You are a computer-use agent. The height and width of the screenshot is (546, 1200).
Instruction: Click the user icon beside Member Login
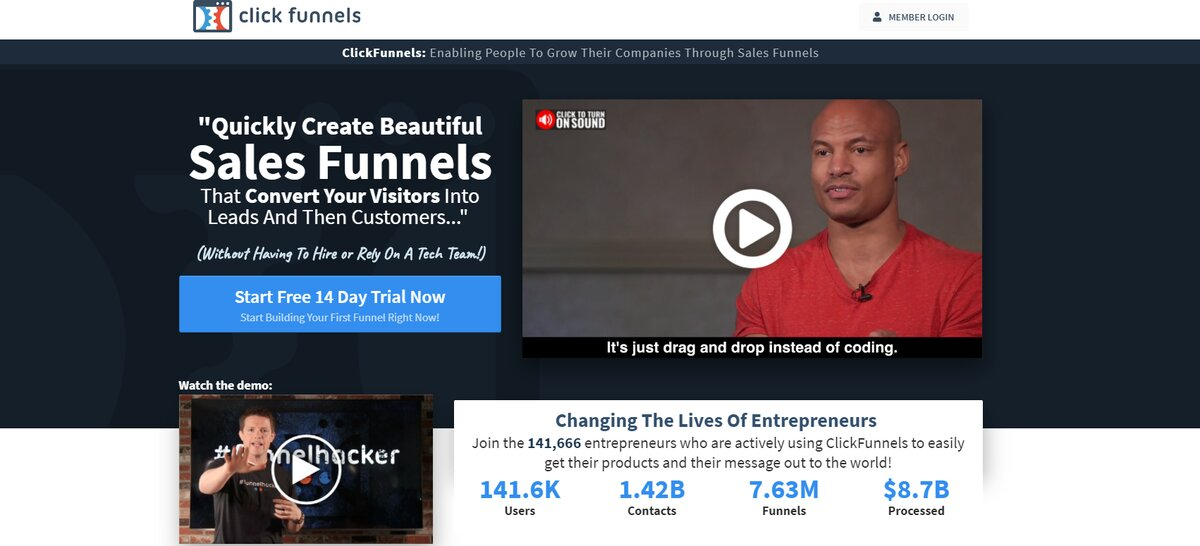[x=877, y=17]
